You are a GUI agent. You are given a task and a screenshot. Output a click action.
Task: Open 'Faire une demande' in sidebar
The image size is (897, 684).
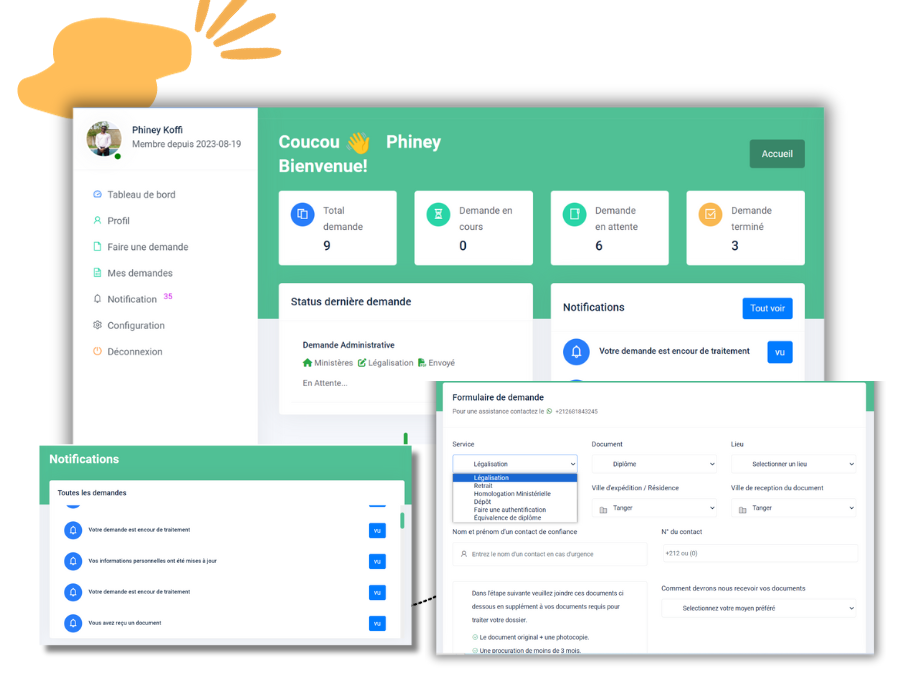[147, 247]
